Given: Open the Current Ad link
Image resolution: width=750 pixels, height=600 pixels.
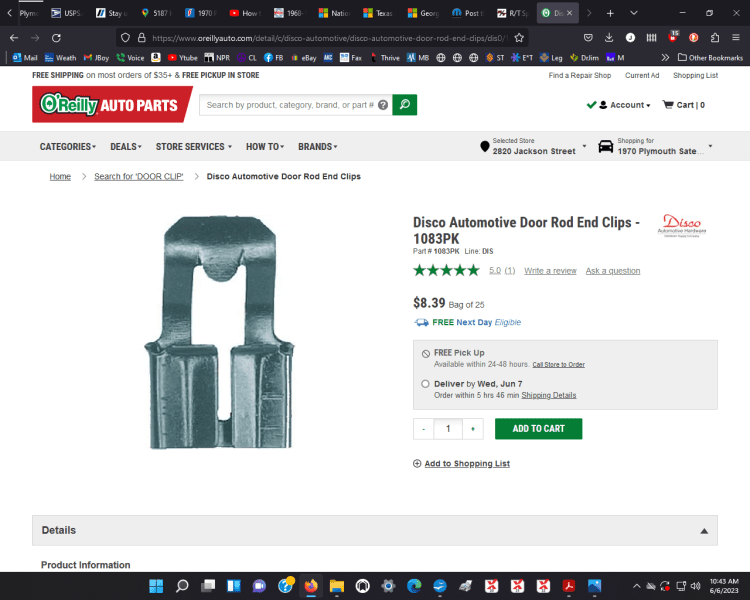Looking at the screenshot, I should tap(642, 75).
